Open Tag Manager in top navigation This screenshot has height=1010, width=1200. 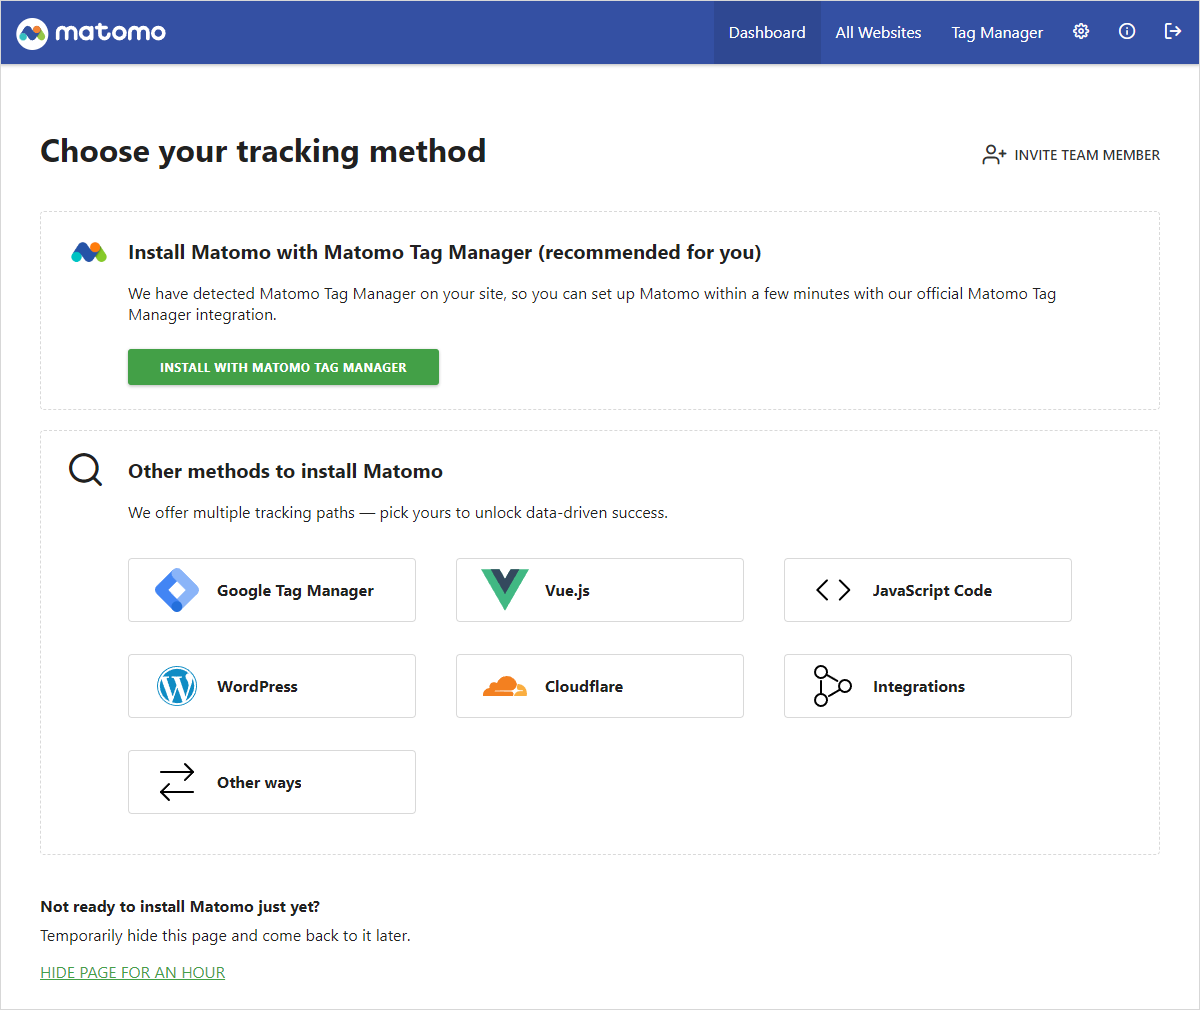[997, 33]
